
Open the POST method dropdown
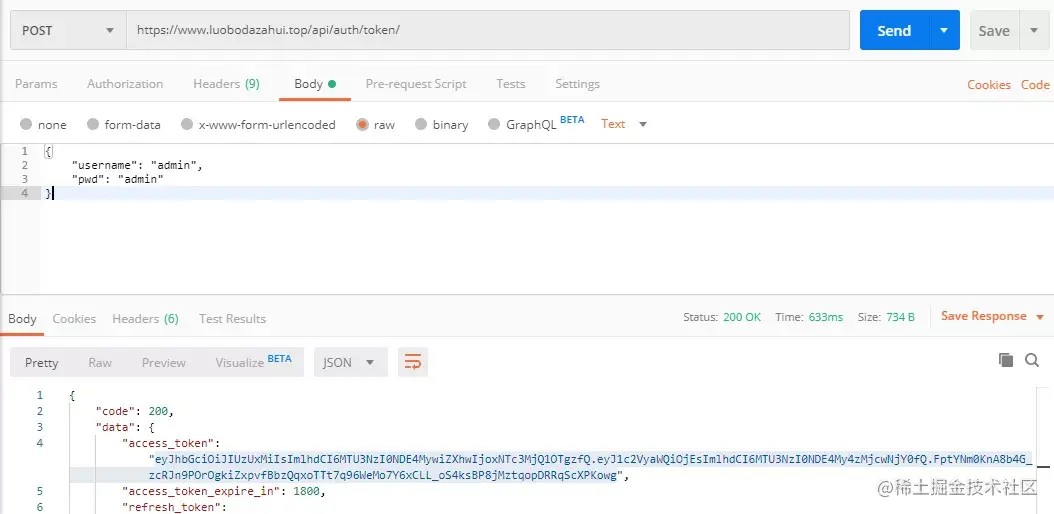(x=69, y=30)
